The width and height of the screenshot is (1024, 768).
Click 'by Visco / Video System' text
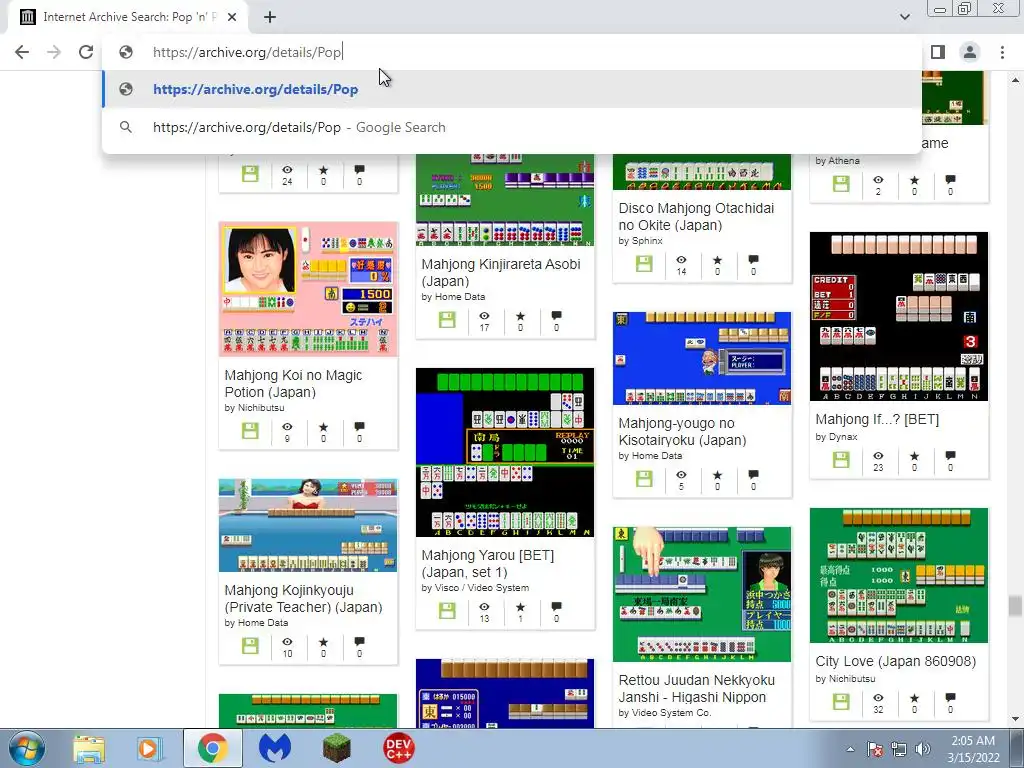pos(475,588)
